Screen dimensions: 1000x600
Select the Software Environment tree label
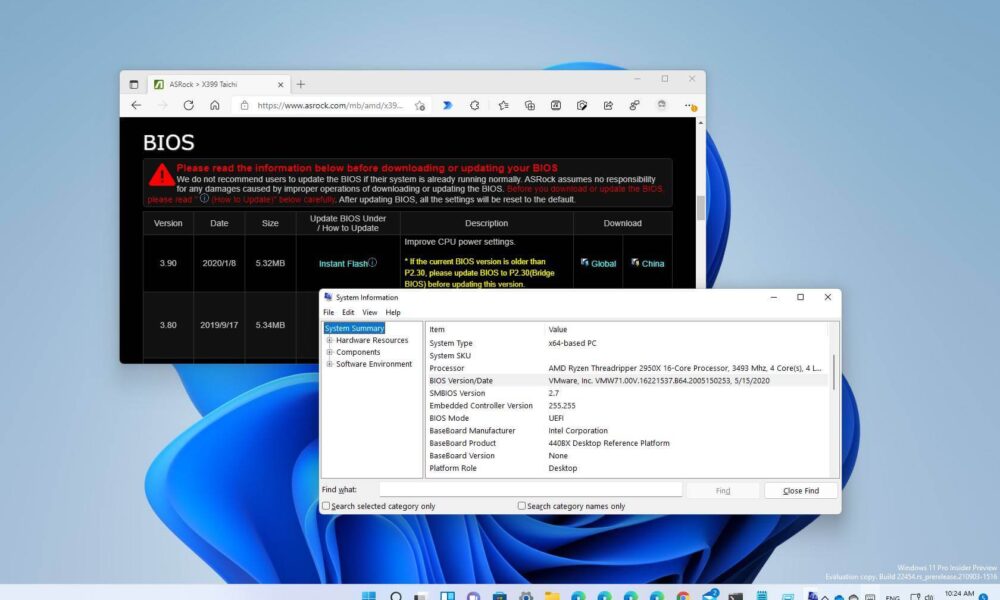coord(374,364)
